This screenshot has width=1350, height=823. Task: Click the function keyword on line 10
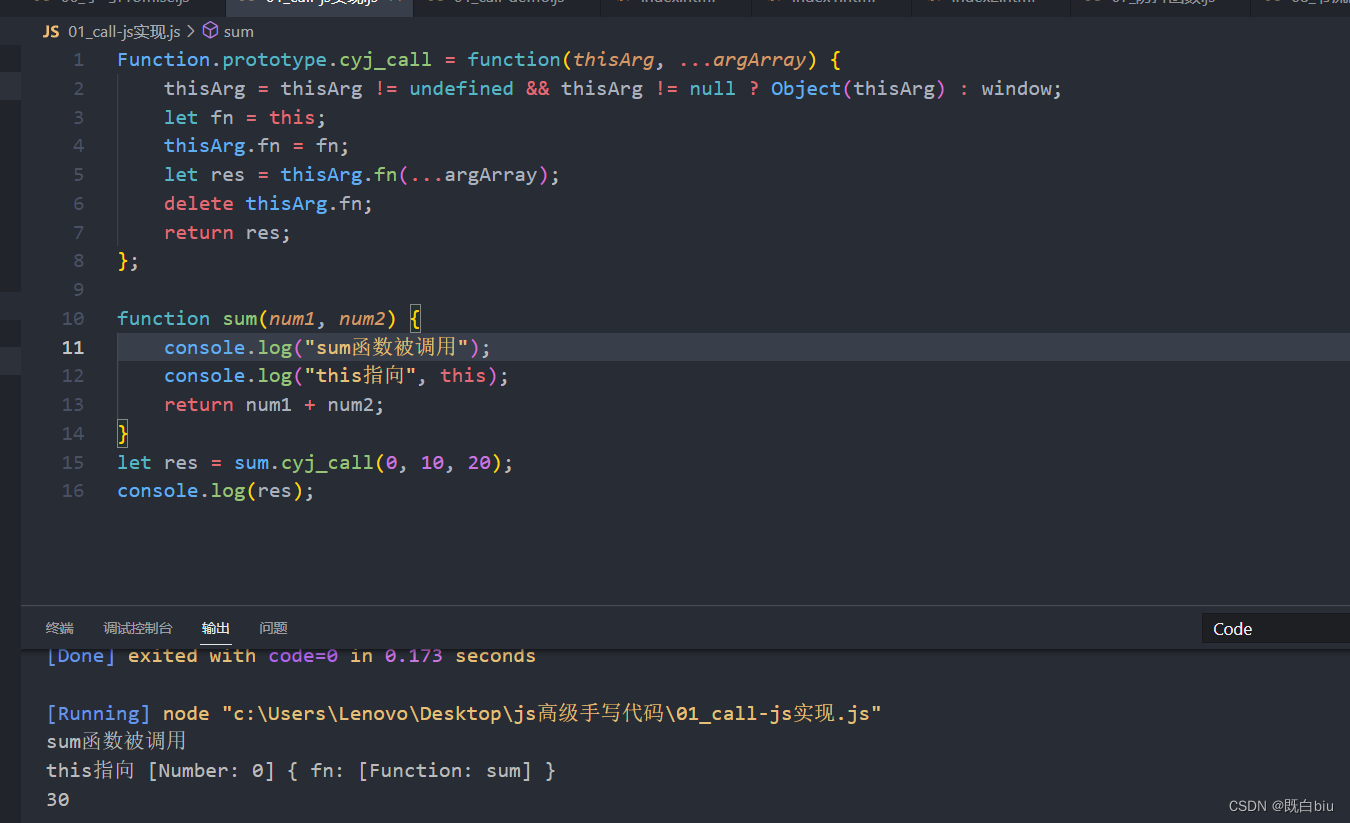(x=164, y=319)
